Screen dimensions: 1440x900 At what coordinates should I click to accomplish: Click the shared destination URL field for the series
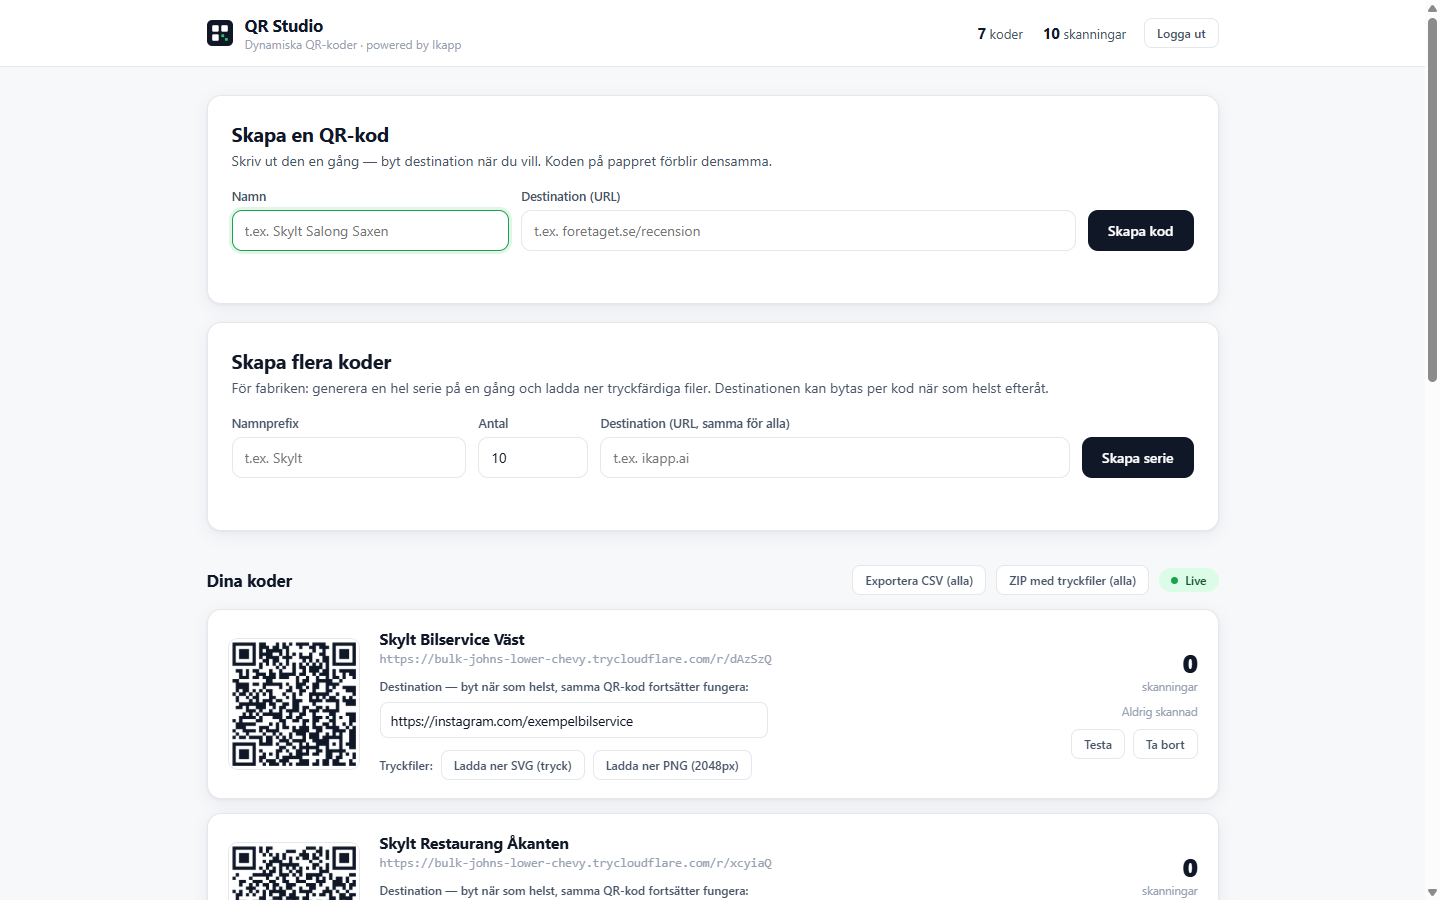[835, 458]
